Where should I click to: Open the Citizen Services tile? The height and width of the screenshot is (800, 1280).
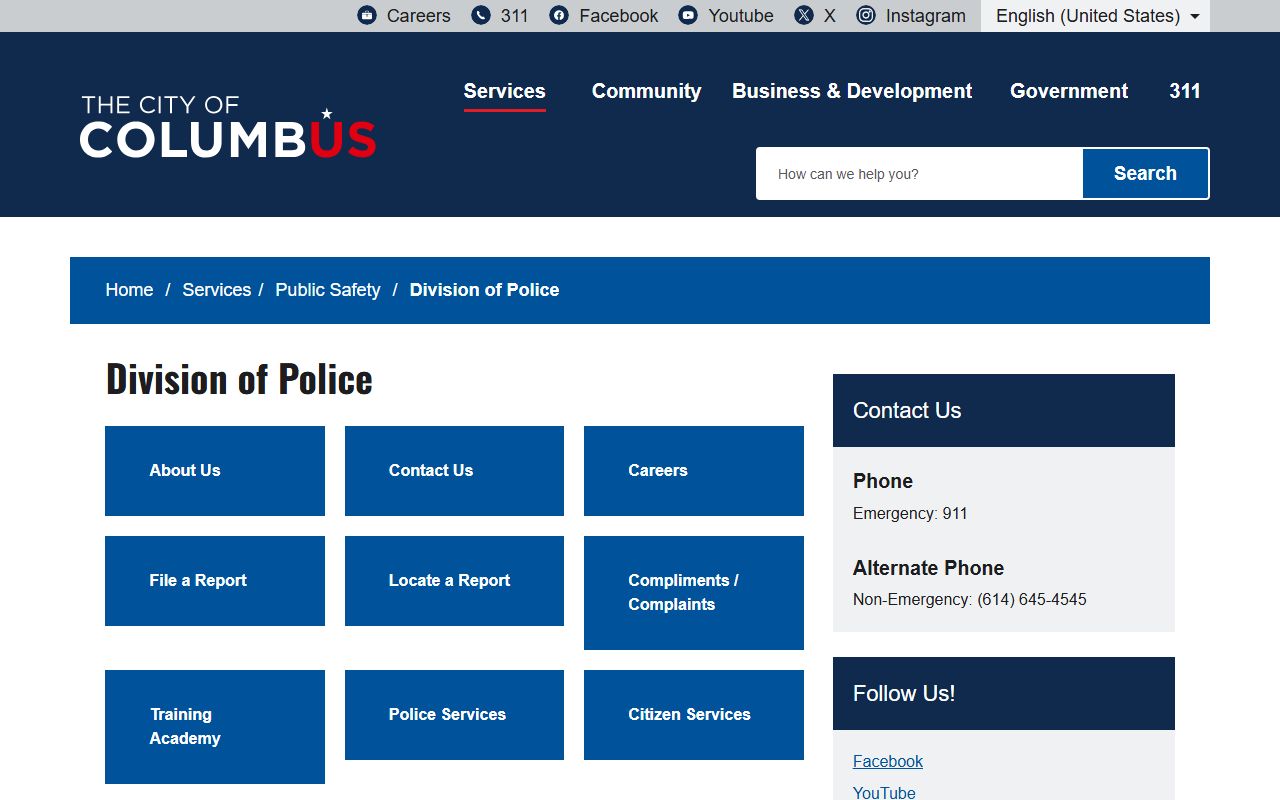(x=694, y=715)
